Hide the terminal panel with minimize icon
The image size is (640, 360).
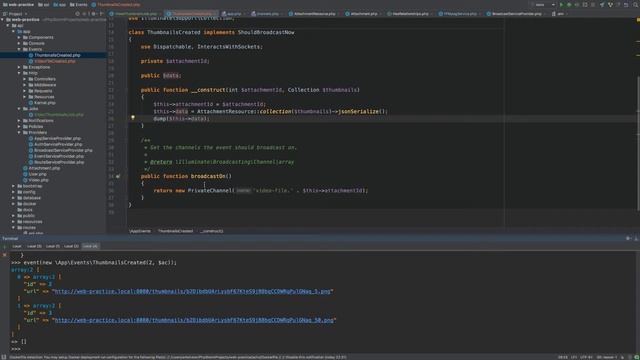click(x=636, y=238)
